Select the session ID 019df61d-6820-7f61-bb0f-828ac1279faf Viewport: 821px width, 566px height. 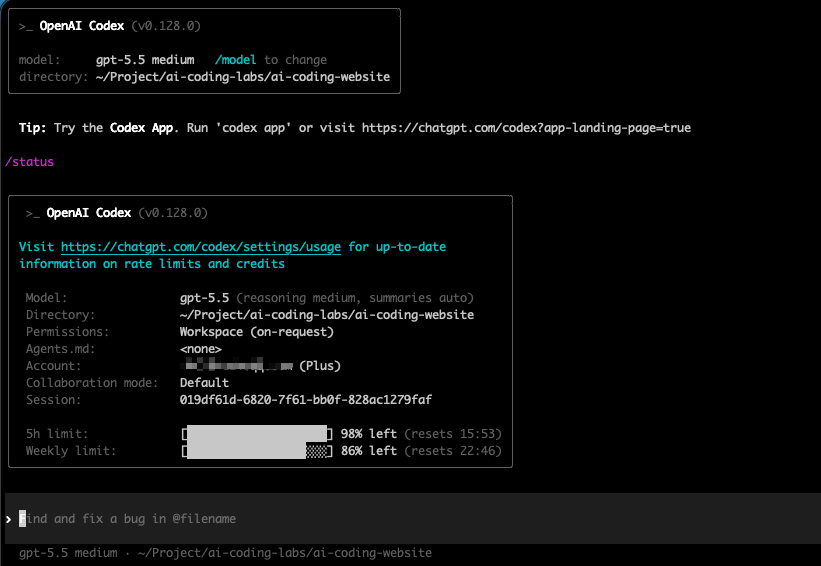(306, 399)
